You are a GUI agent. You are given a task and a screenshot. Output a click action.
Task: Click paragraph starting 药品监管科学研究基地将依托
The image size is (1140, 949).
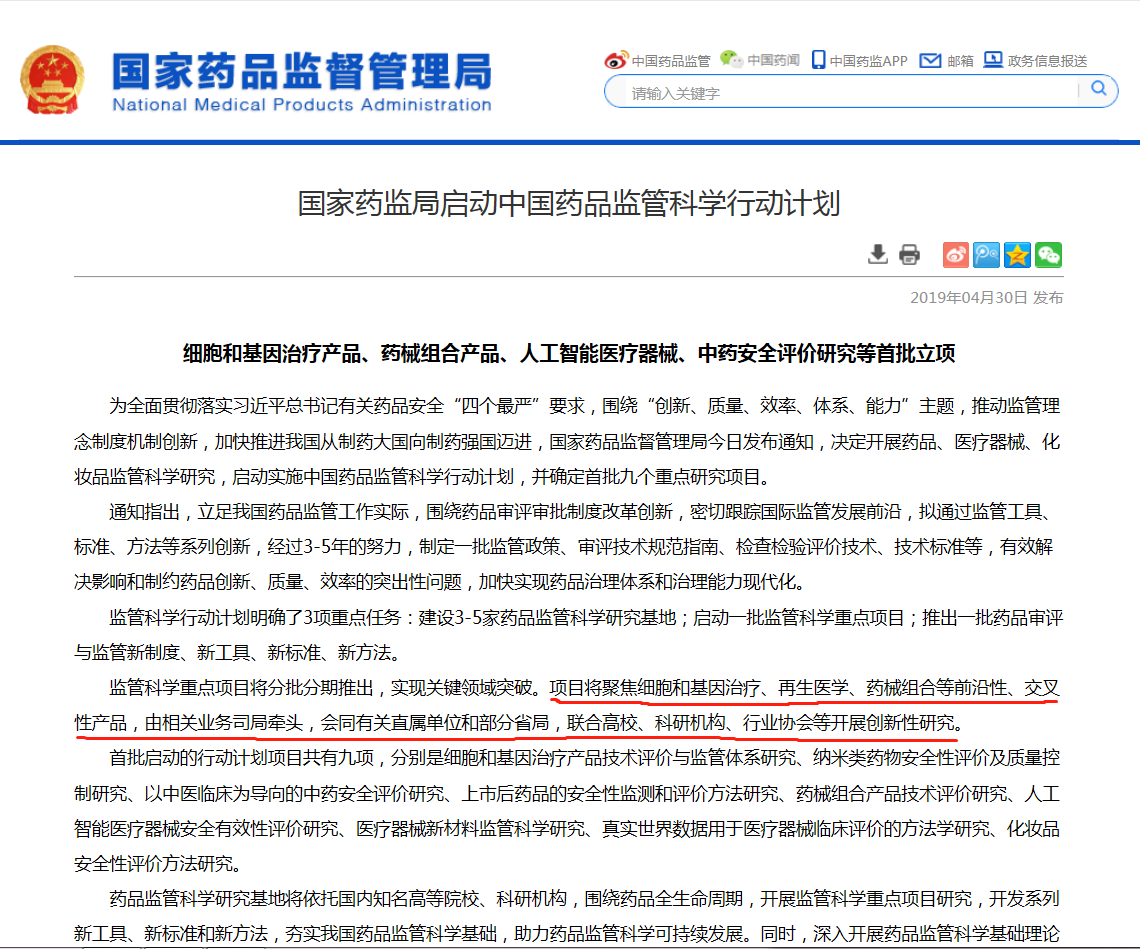tap(567, 916)
